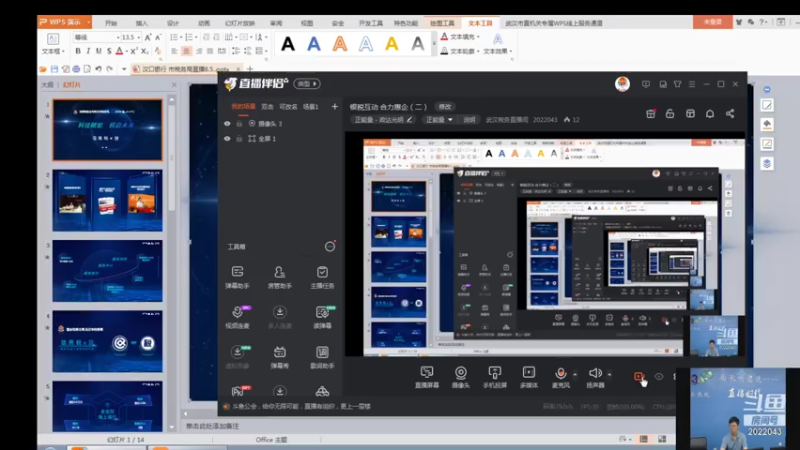Expand the 文本填充 dropdown
This screenshot has width=800, height=450.
click(478, 37)
